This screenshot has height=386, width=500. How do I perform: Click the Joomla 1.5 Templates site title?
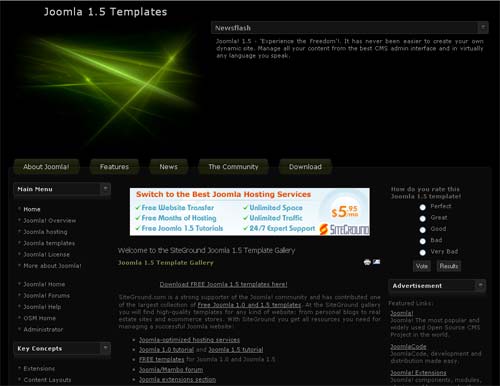pos(105,12)
